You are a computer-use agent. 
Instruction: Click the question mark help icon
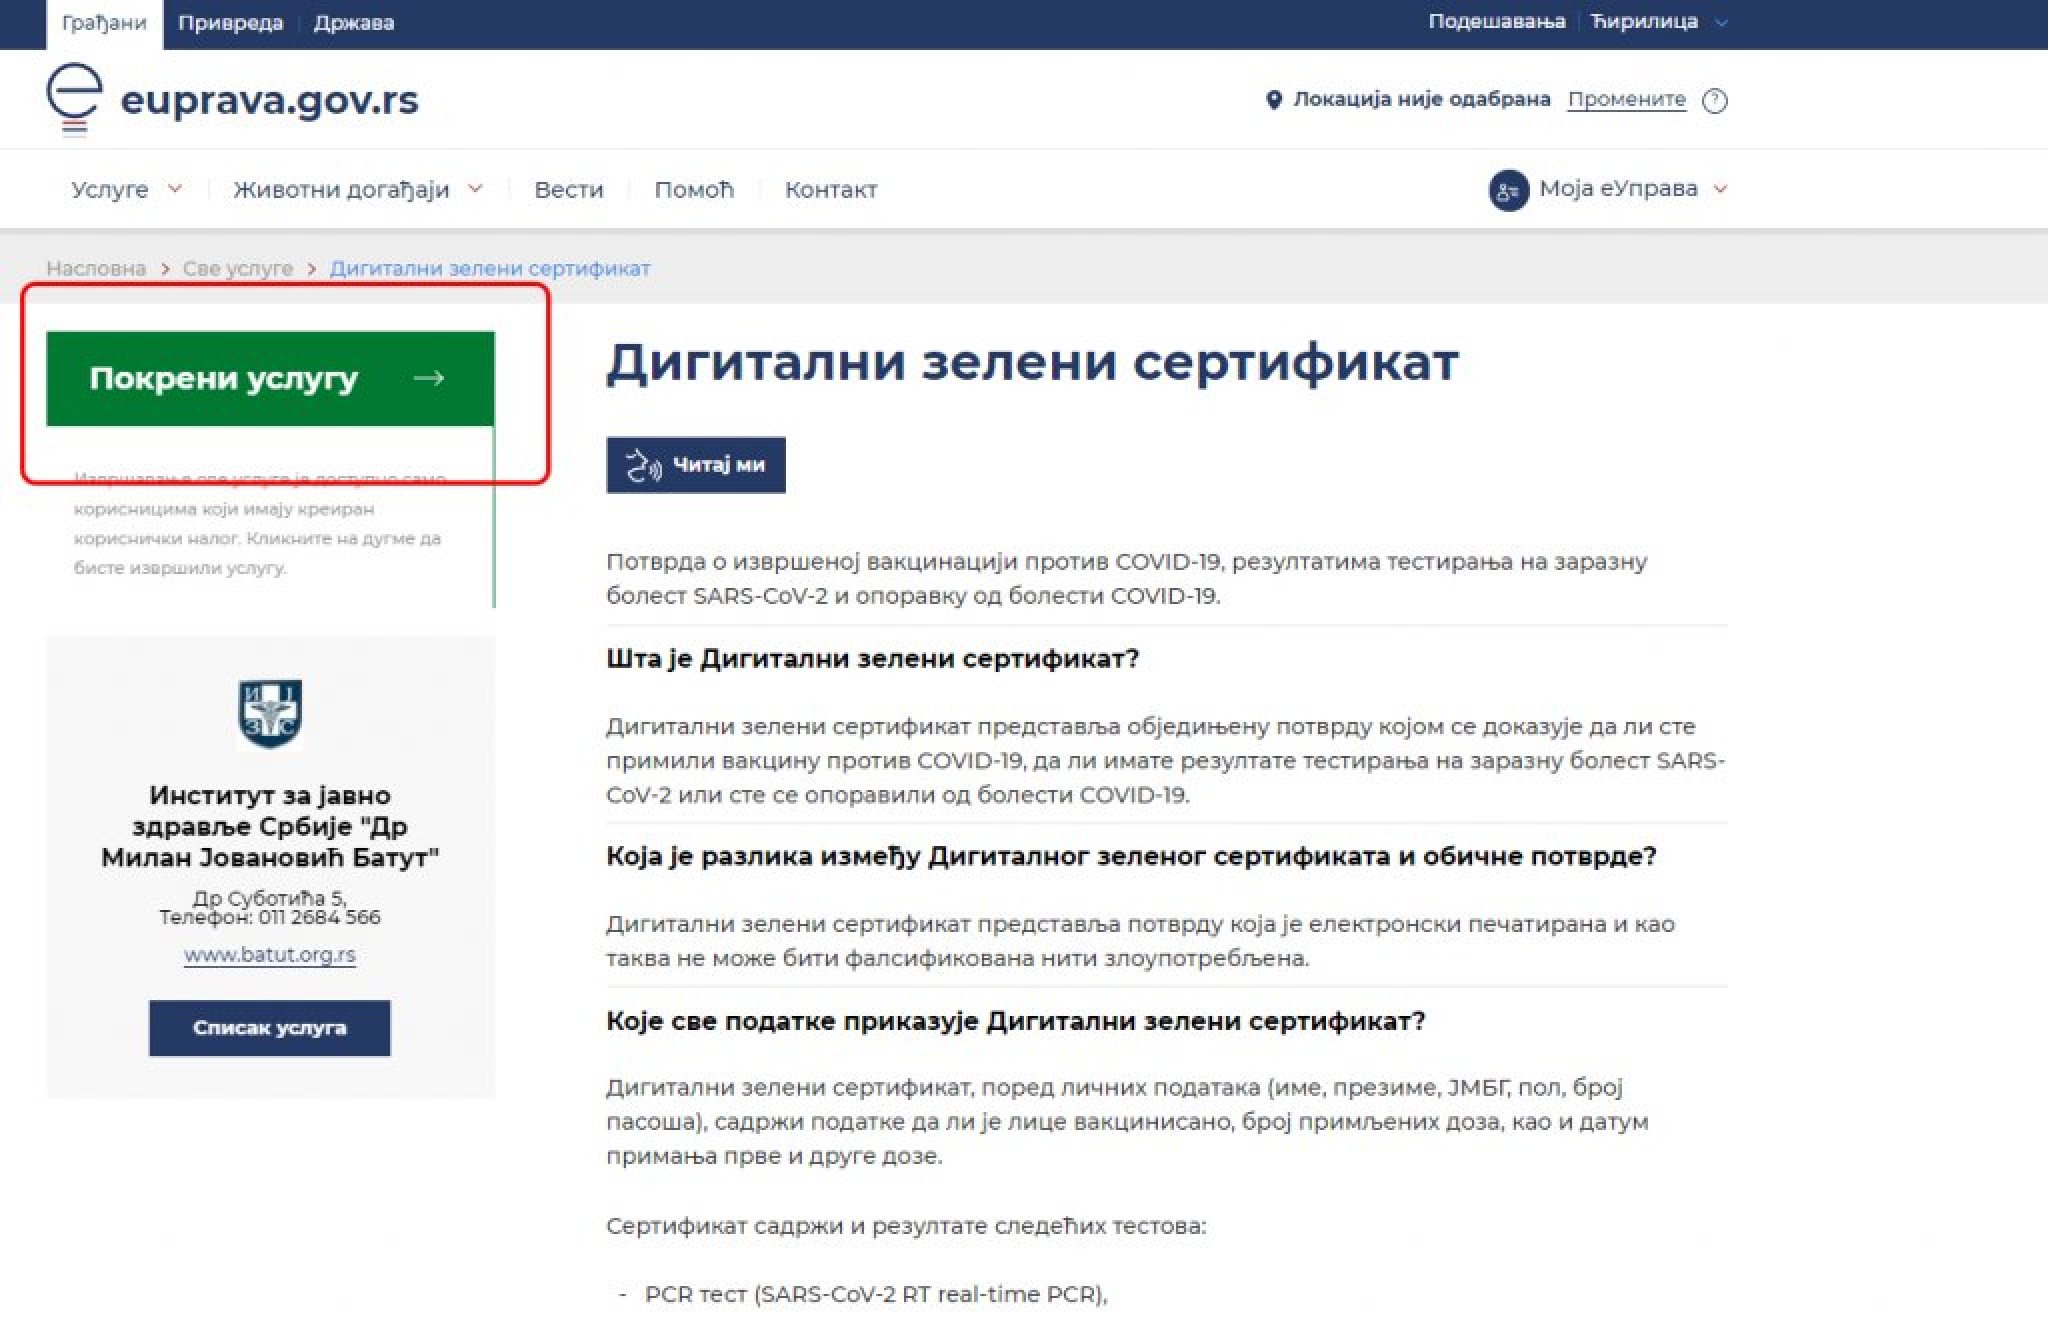click(1714, 101)
